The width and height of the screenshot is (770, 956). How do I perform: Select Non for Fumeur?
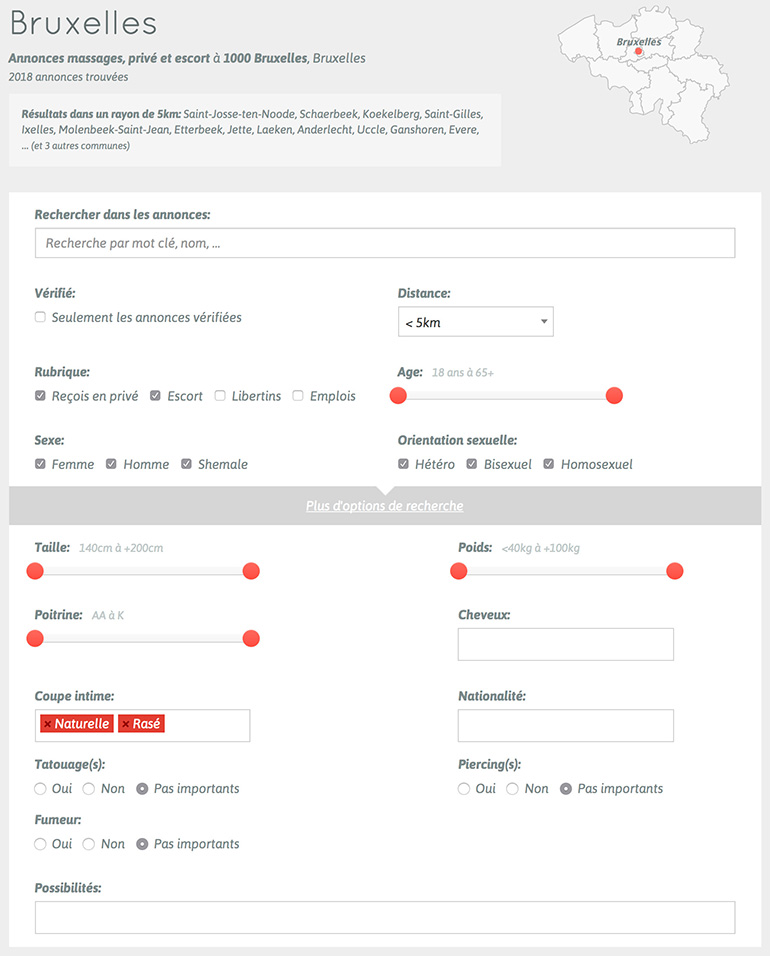click(89, 844)
